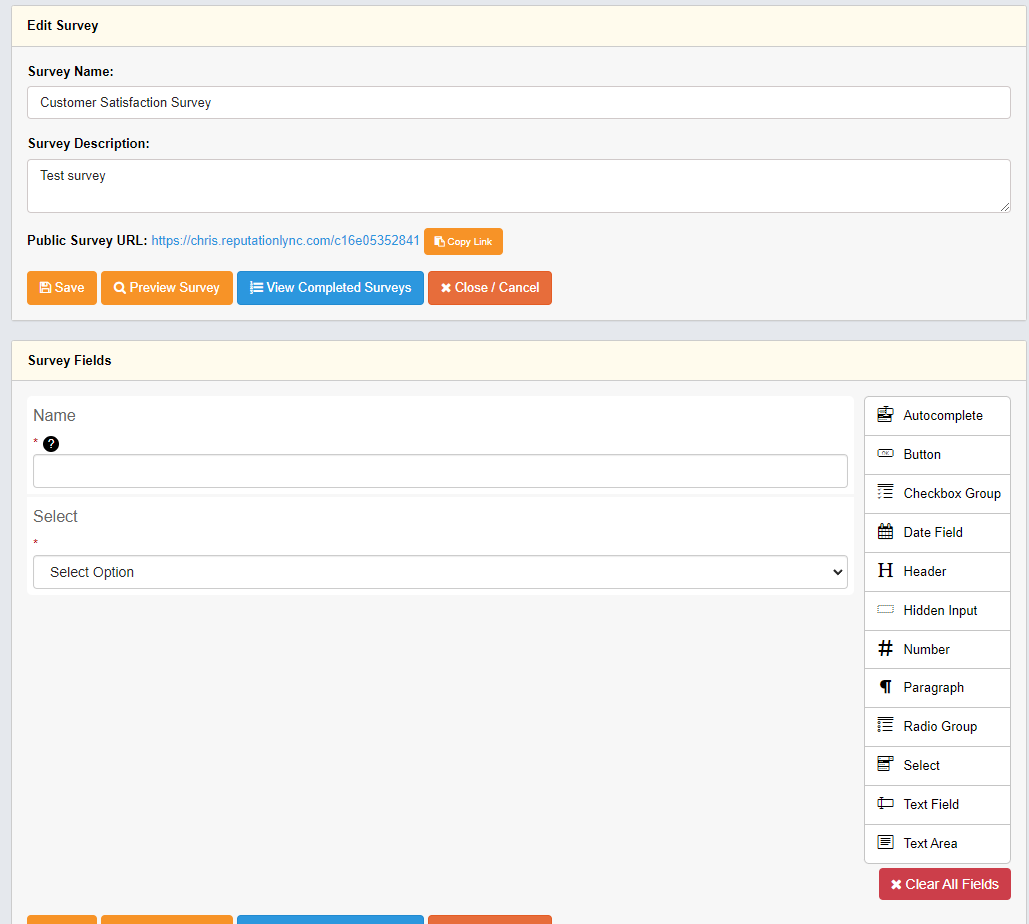Add a Number field hash icon

click(885, 649)
